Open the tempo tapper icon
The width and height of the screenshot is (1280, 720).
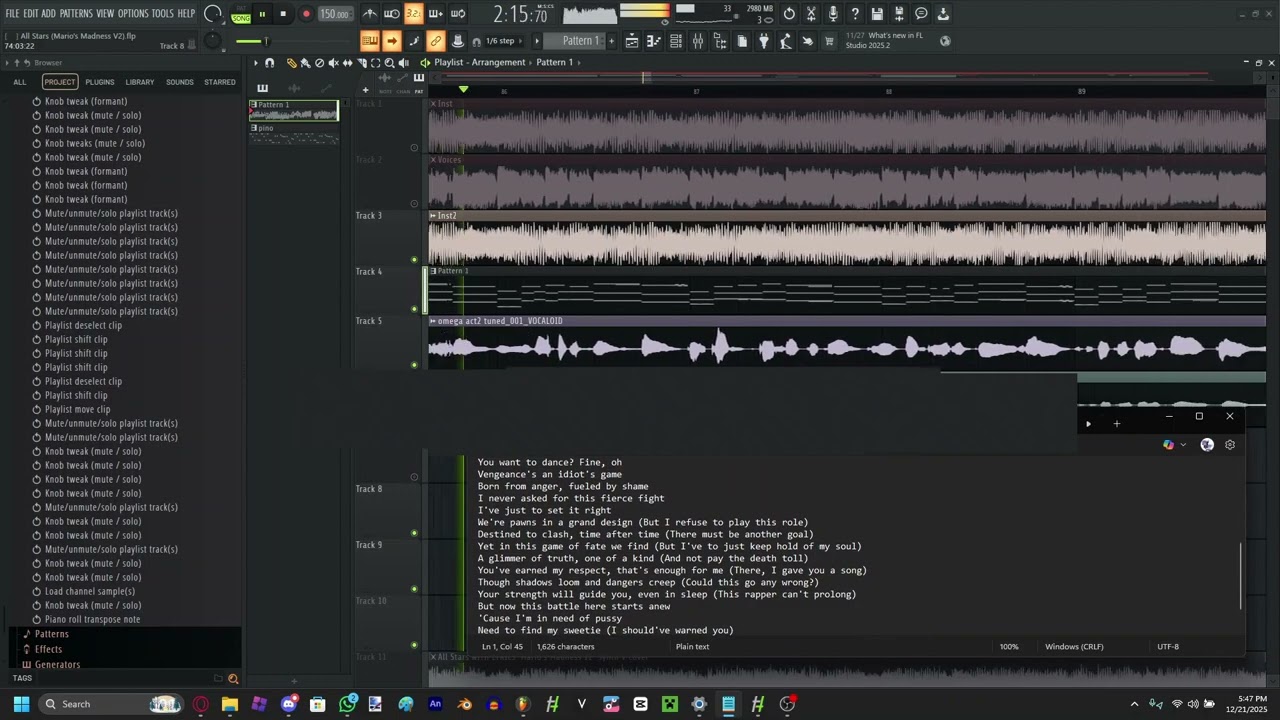click(786, 41)
